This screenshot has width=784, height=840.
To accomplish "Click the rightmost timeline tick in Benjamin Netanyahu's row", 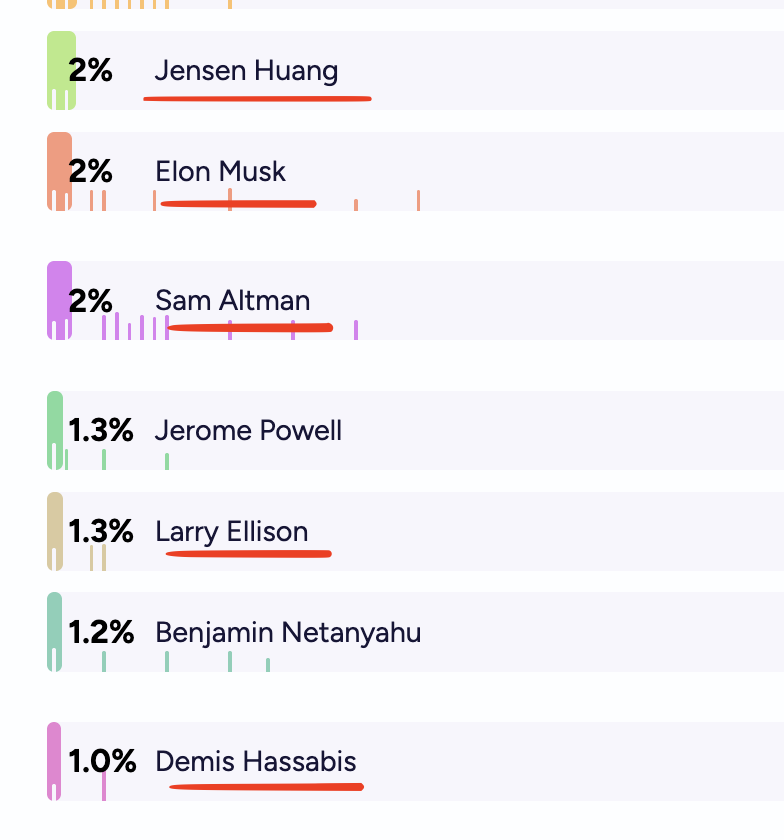I will [x=268, y=664].
